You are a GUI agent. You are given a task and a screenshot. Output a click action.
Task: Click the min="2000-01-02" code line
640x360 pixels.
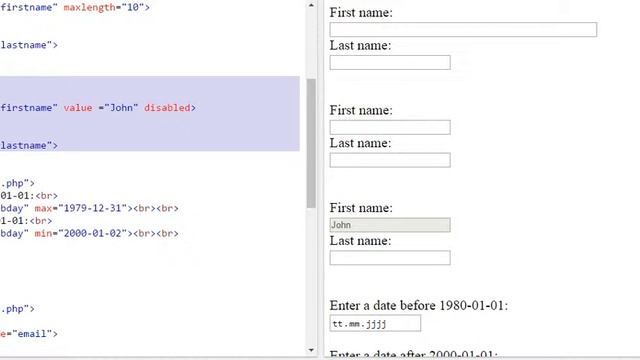pyautogui.click(x=89, y=233)
